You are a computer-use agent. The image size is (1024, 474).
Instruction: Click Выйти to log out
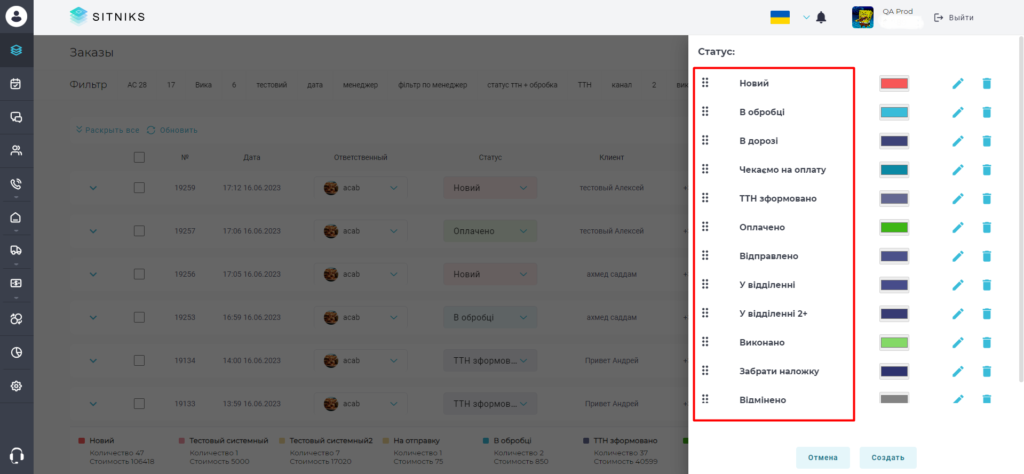click(954, 18)
